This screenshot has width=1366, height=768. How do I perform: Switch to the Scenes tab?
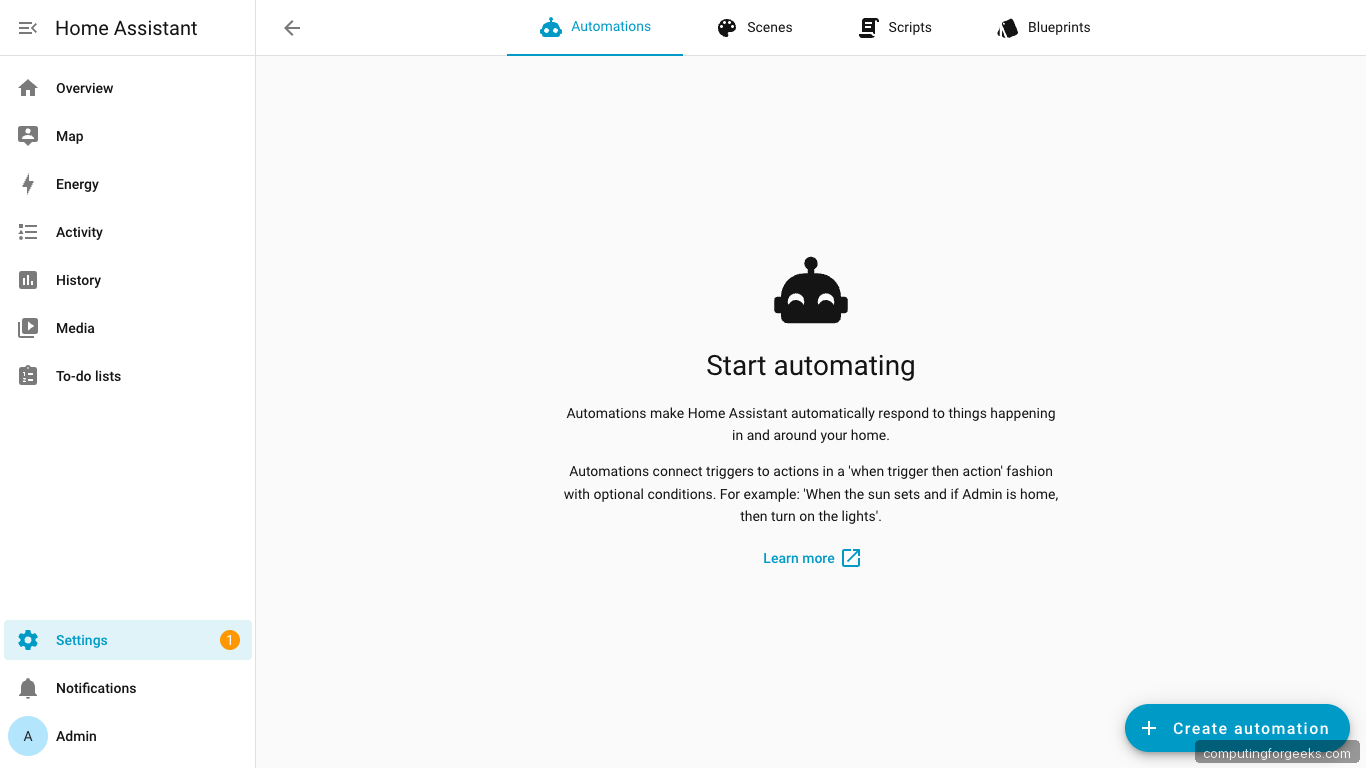(x=755, y=27)
